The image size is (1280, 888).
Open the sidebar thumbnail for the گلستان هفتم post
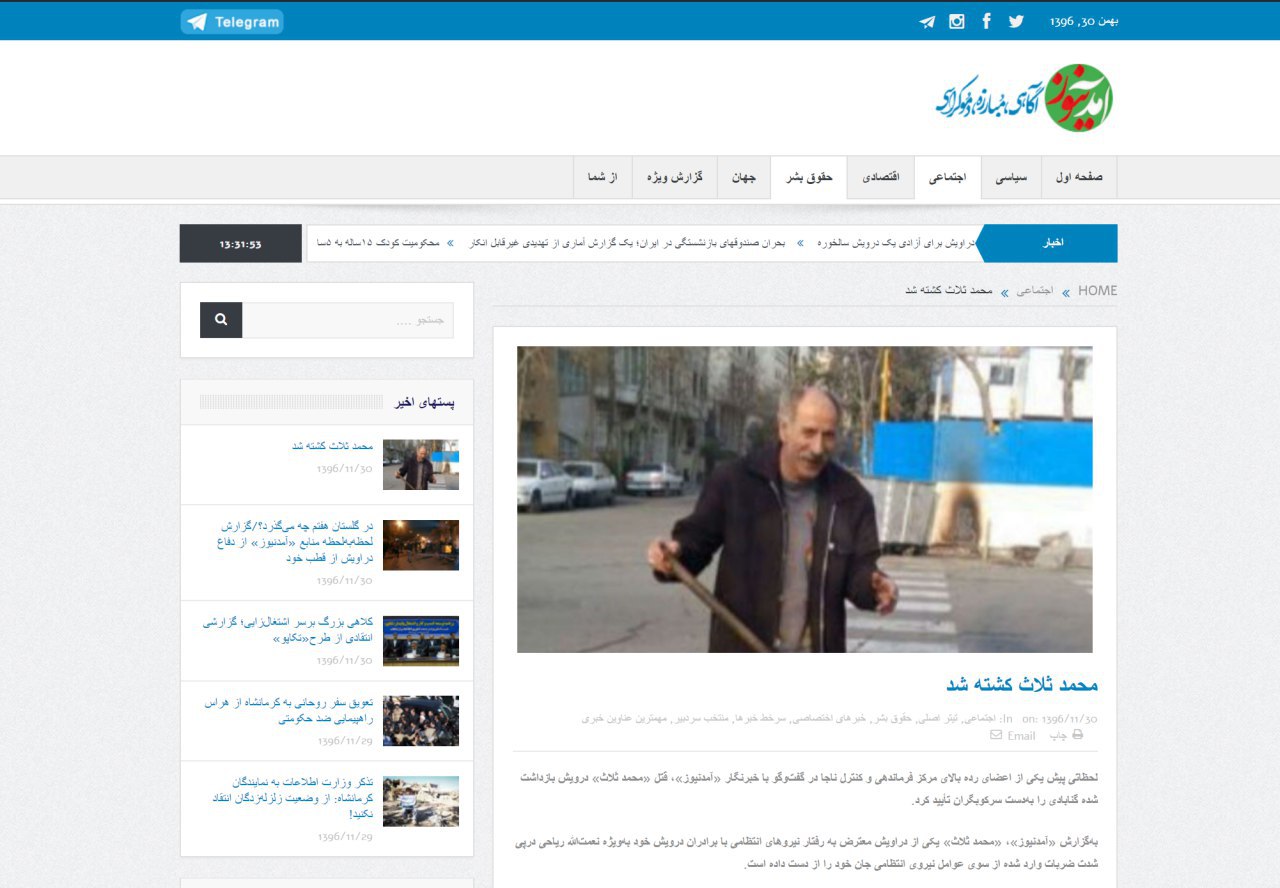pos(421,545)
